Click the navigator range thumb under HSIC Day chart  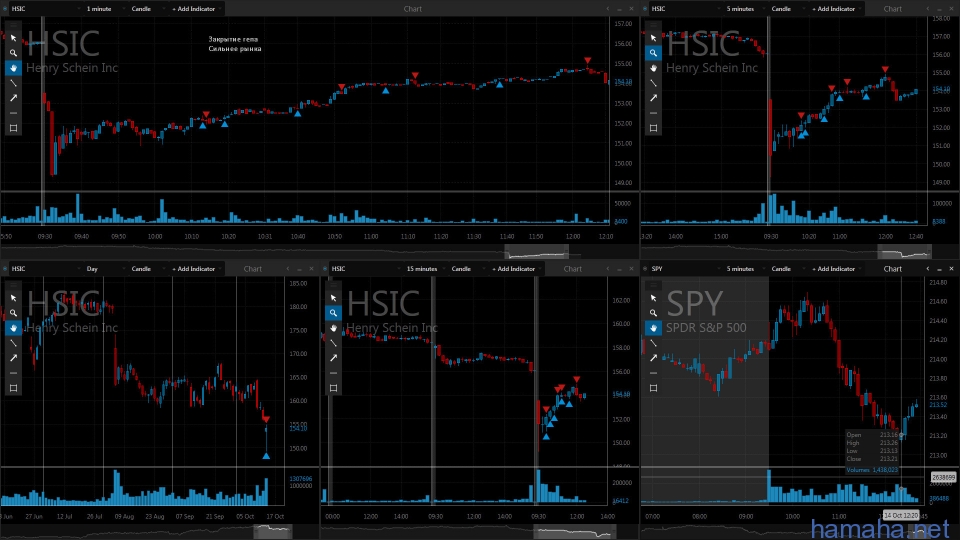pyautogui.click(x=272, y=531)
